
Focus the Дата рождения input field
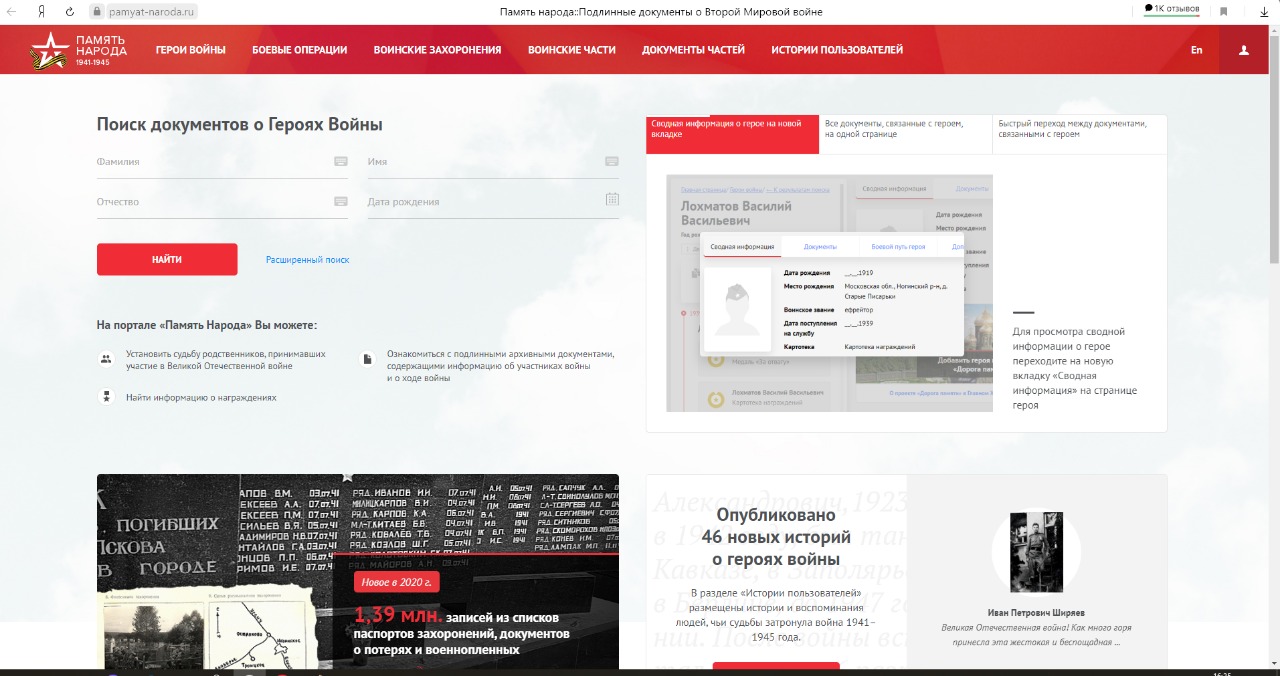pyautogui.click(x=493, y=201)
